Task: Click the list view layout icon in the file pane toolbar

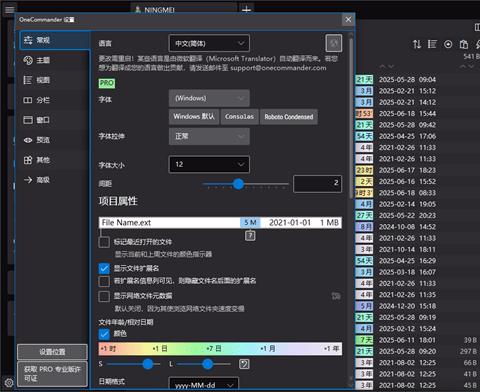Action: (432, 44)
